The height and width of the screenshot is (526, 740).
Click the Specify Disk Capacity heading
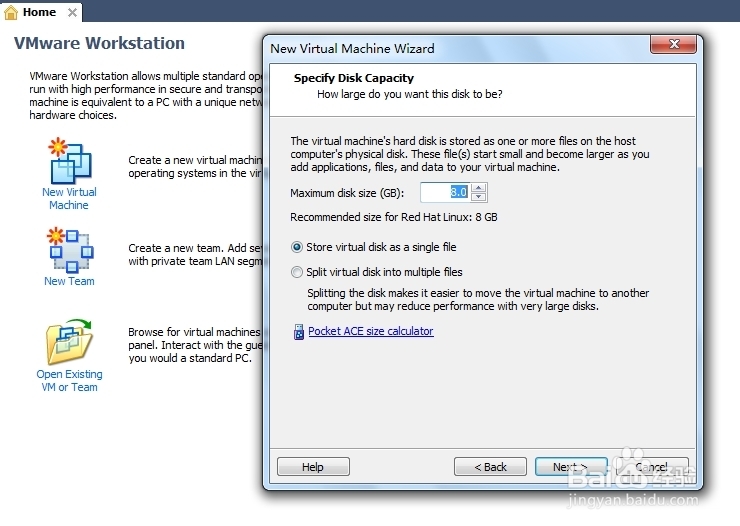click(x=353, y=78)
